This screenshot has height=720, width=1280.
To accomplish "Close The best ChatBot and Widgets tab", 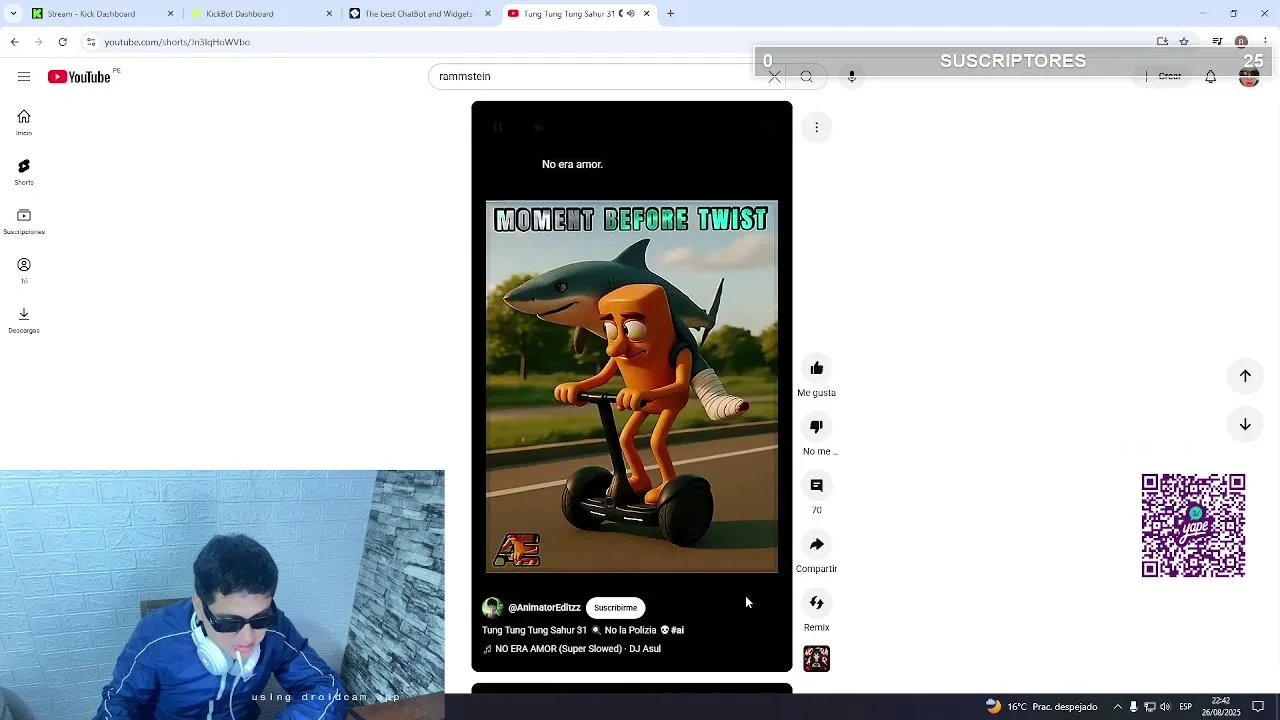I will coord(488,14).
